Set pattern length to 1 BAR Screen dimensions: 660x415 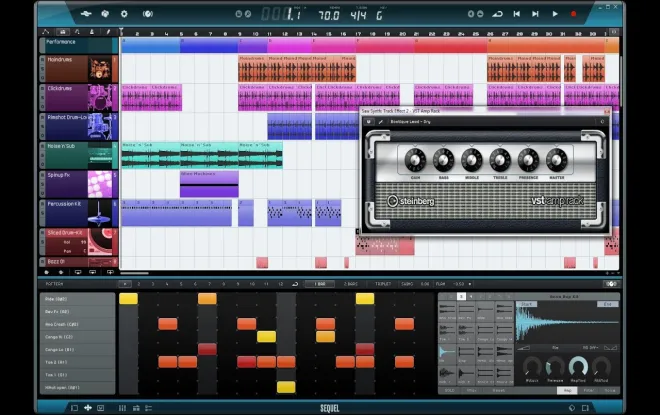coord(320,284)
